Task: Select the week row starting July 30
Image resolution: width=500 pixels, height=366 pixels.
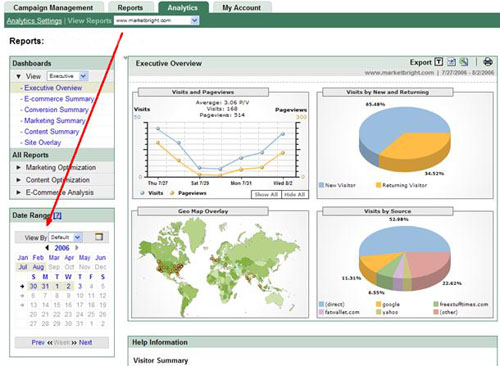Action: [22, 286]
